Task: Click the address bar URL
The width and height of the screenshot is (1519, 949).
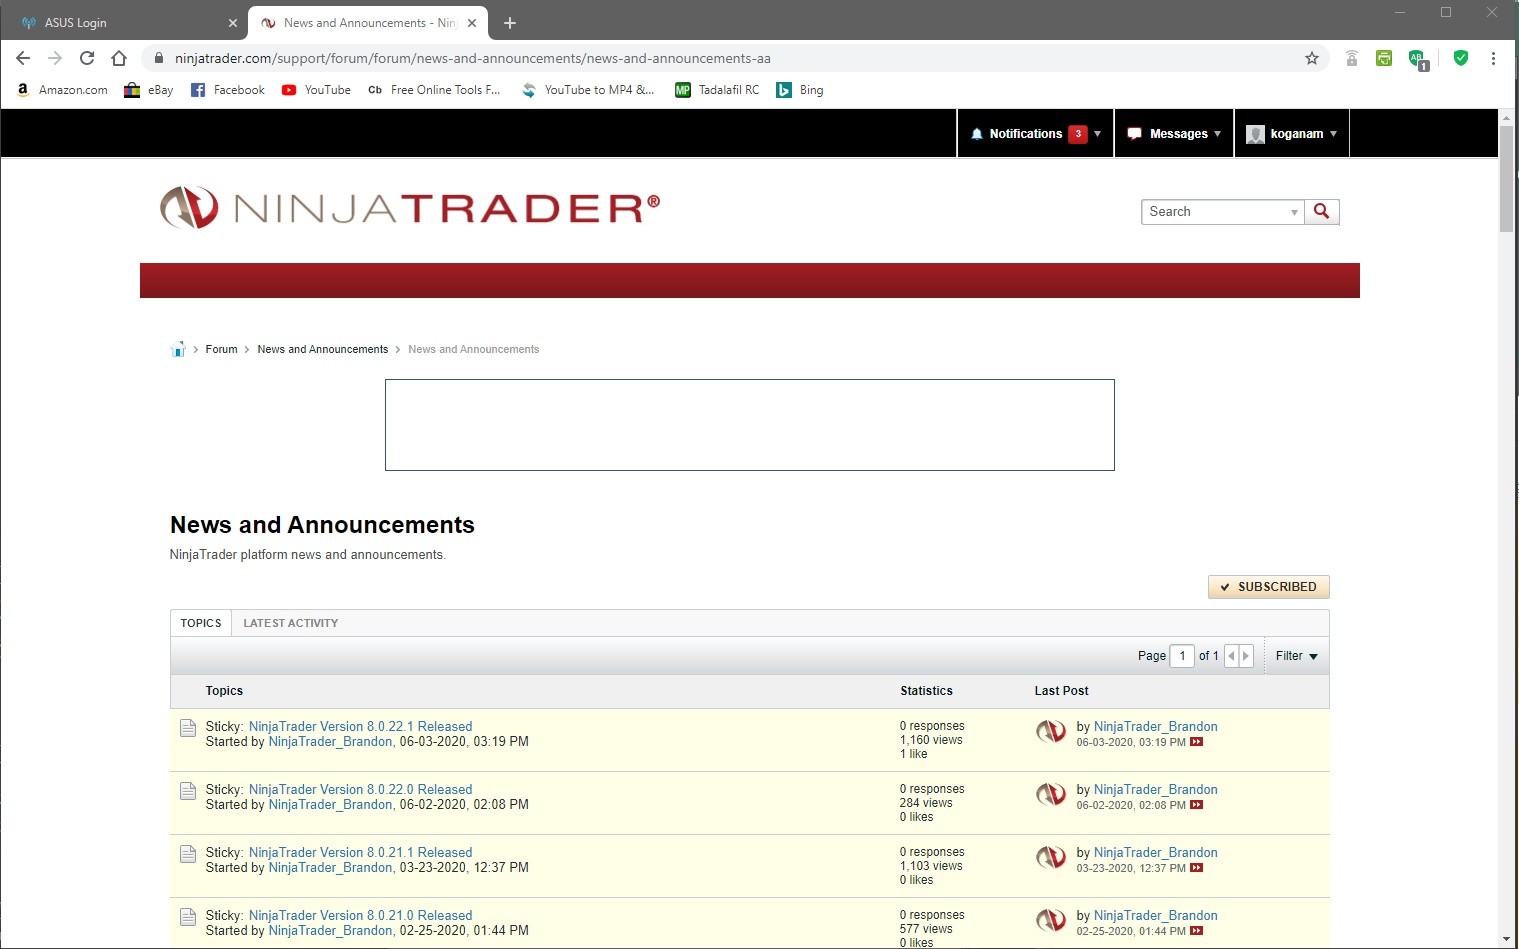Action: click(x=472, y=58)
